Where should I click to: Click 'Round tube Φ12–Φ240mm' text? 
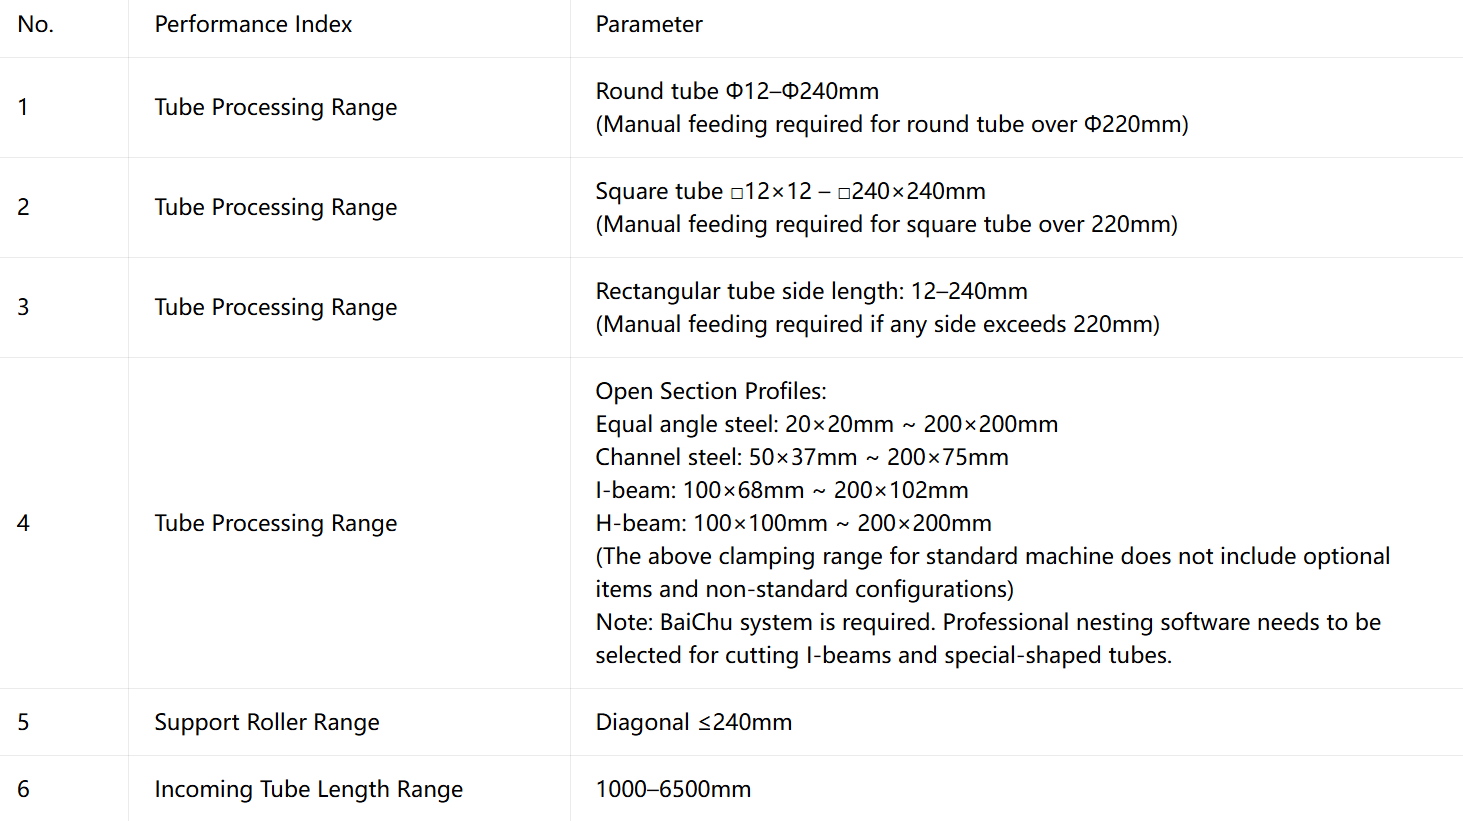(x=737, y=91)
